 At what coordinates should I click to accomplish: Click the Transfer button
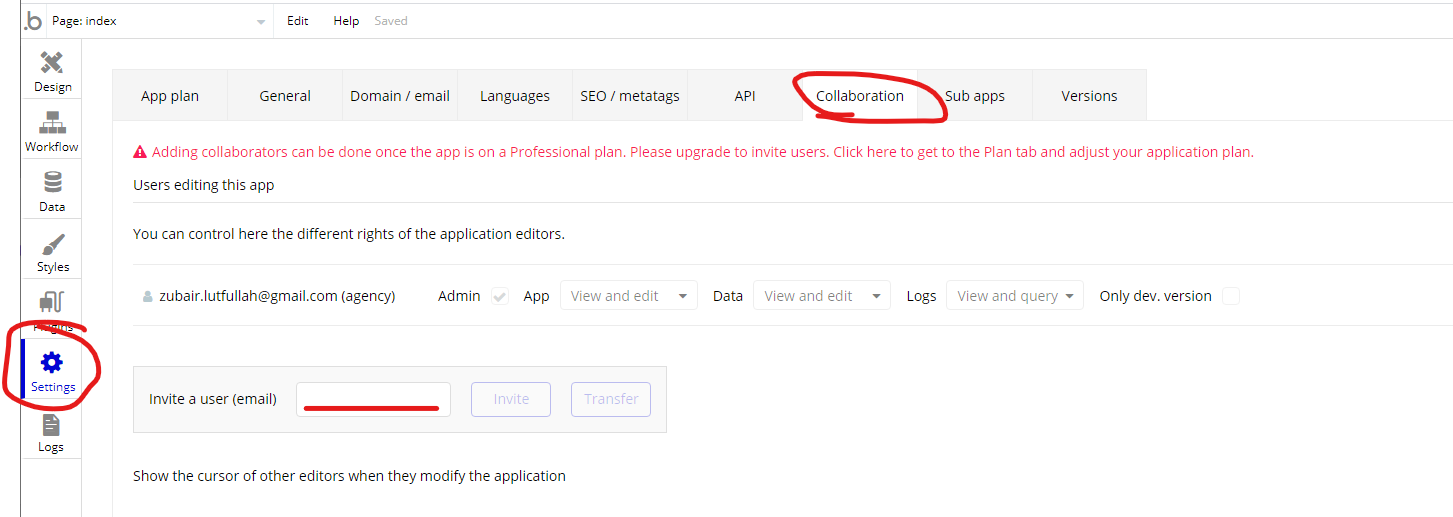pyautogui.click(x=611, y=399)
